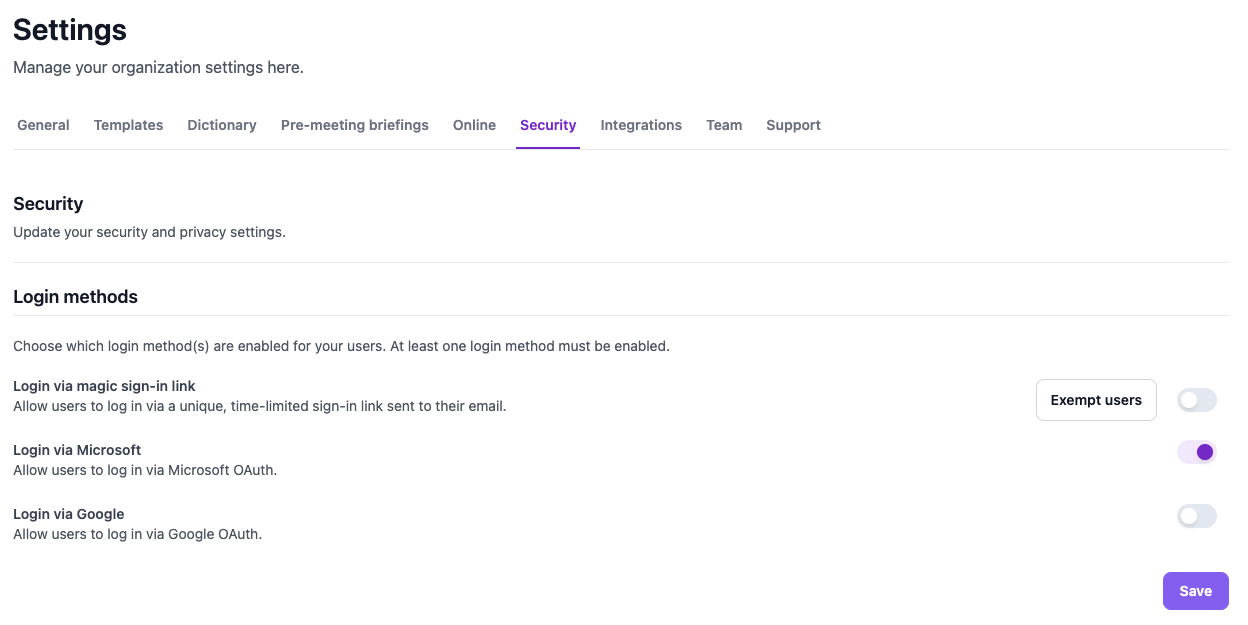Click the Login via Google label
The width and height of the screenshot is (1248, 625).
[x=69, y=514]
